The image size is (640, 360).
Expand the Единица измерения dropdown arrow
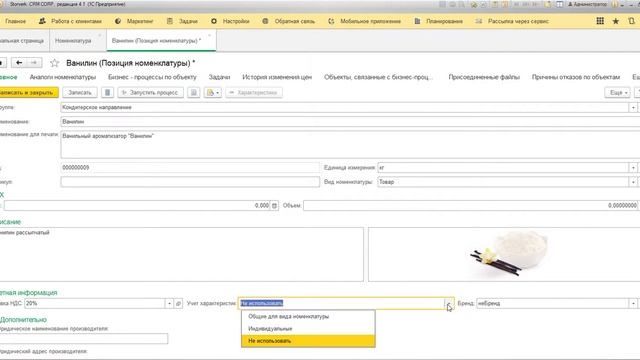point(633,167)
